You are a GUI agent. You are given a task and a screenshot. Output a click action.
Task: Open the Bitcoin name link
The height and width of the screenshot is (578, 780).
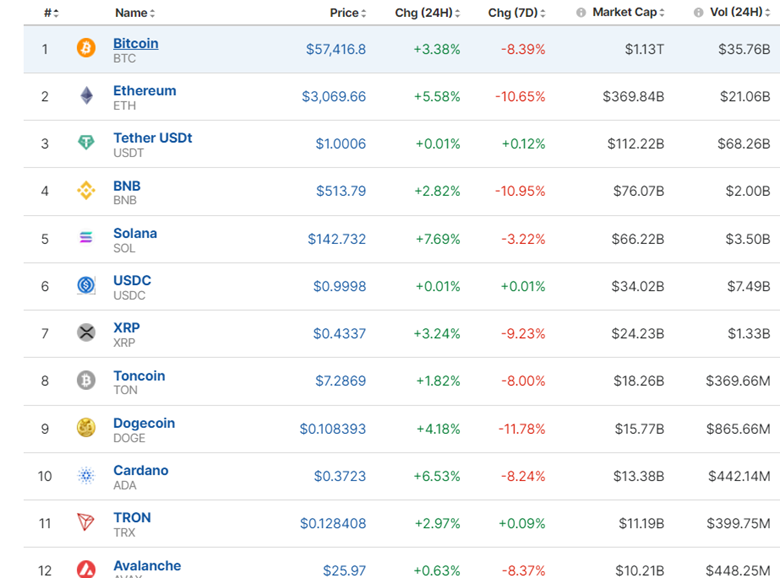(x=135, y=43)
